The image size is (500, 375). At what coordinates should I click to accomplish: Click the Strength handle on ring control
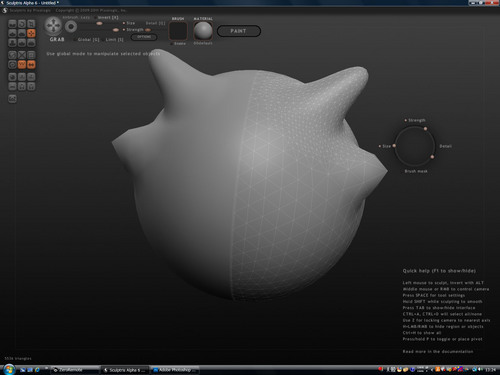coord(425,128)
